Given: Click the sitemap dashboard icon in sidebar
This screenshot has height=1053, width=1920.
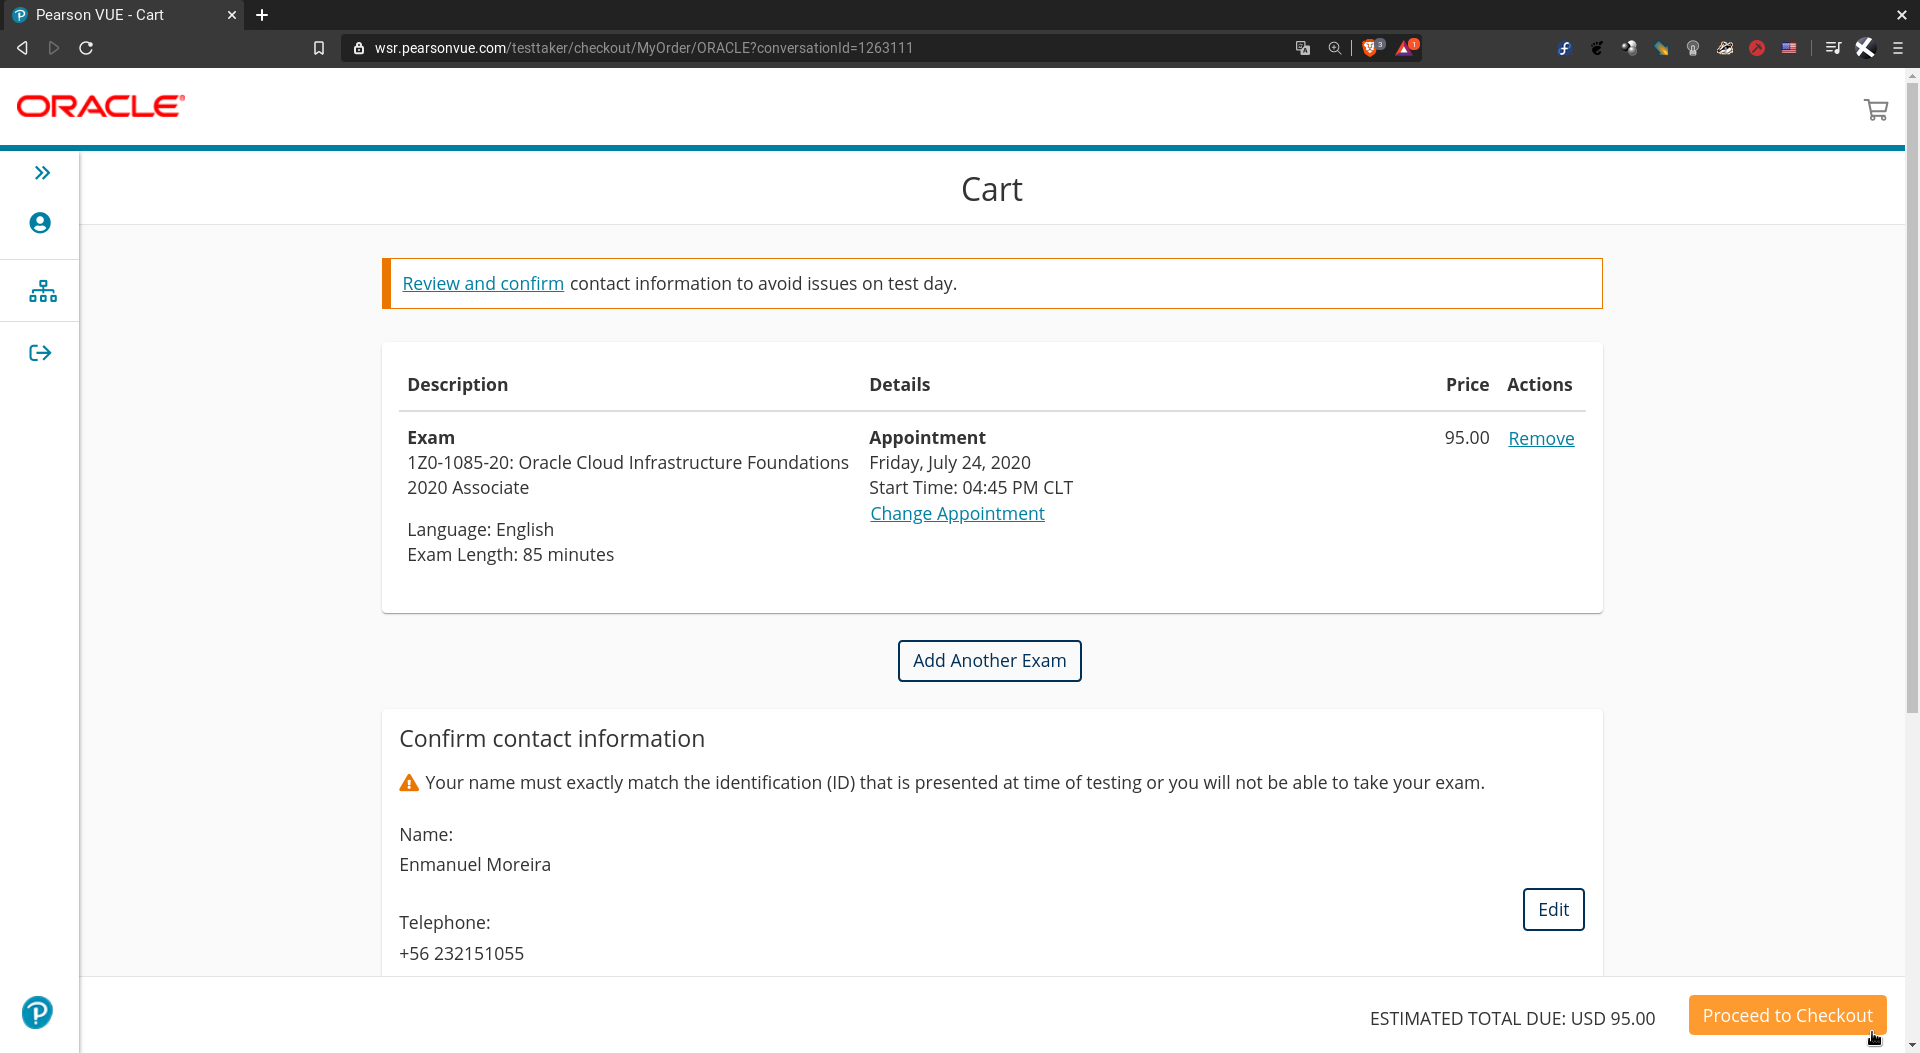Looking at the screenshot, I should click(x=42, y=291).
